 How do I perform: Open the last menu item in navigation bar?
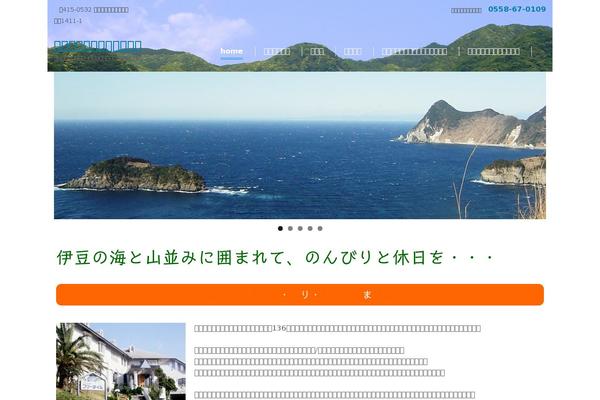point(493,51)
